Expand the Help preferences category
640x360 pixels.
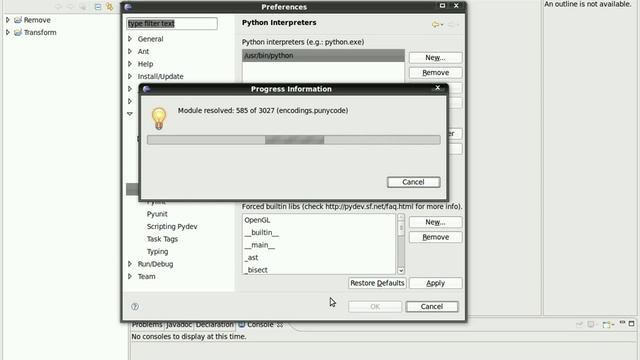point(130,64)
